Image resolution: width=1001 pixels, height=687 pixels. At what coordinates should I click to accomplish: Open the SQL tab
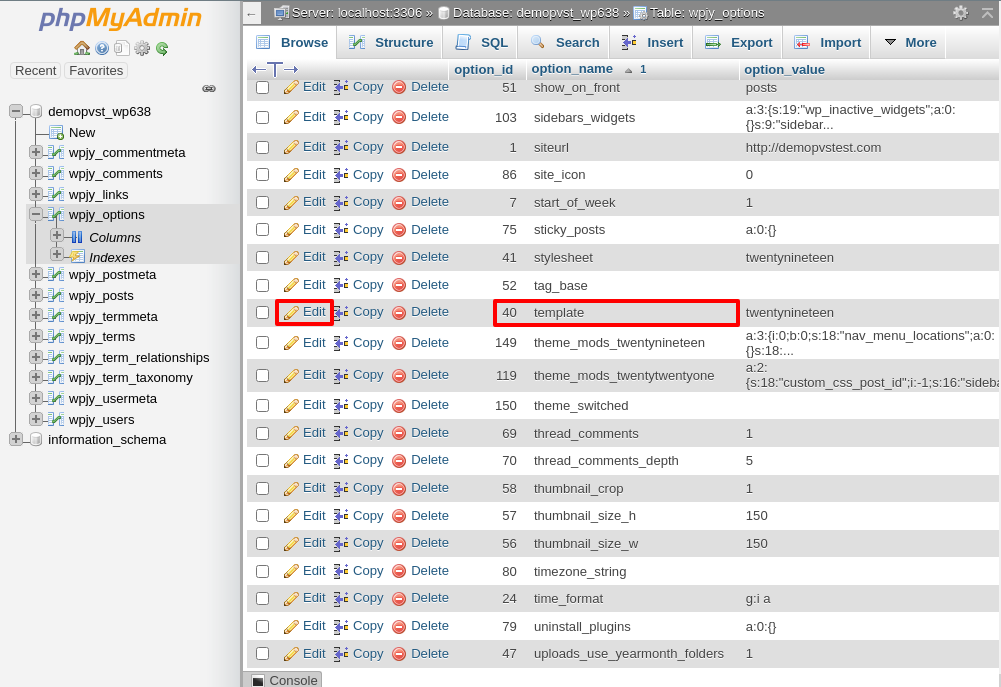point(481,43)
